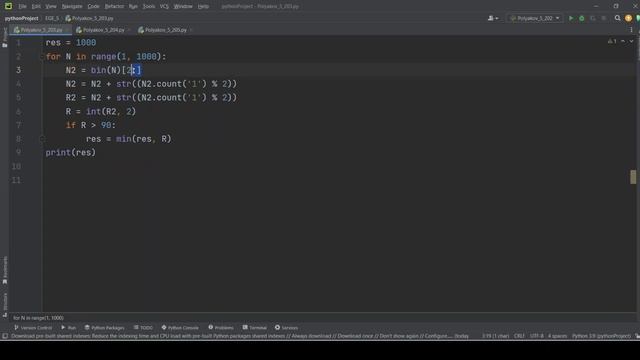640x360 pixels.
Task: Open the File menu
Action: tap(22, 7)
